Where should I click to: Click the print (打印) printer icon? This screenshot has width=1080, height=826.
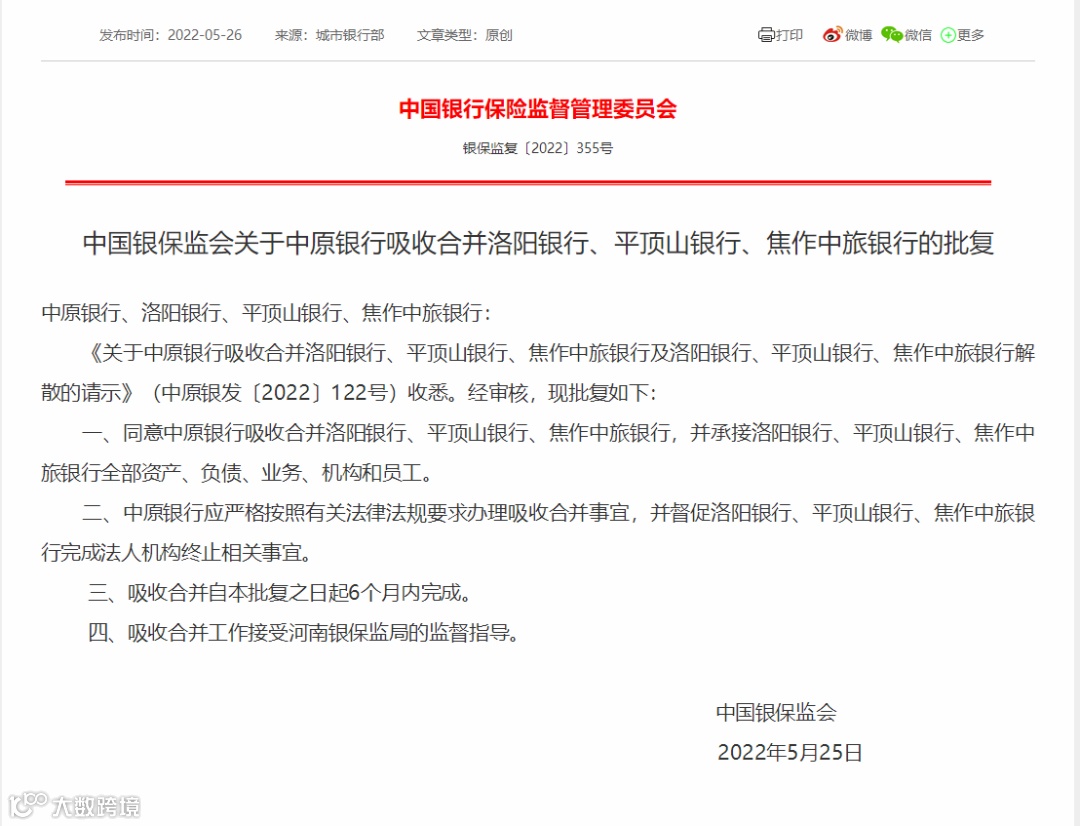tap(766, 35)
